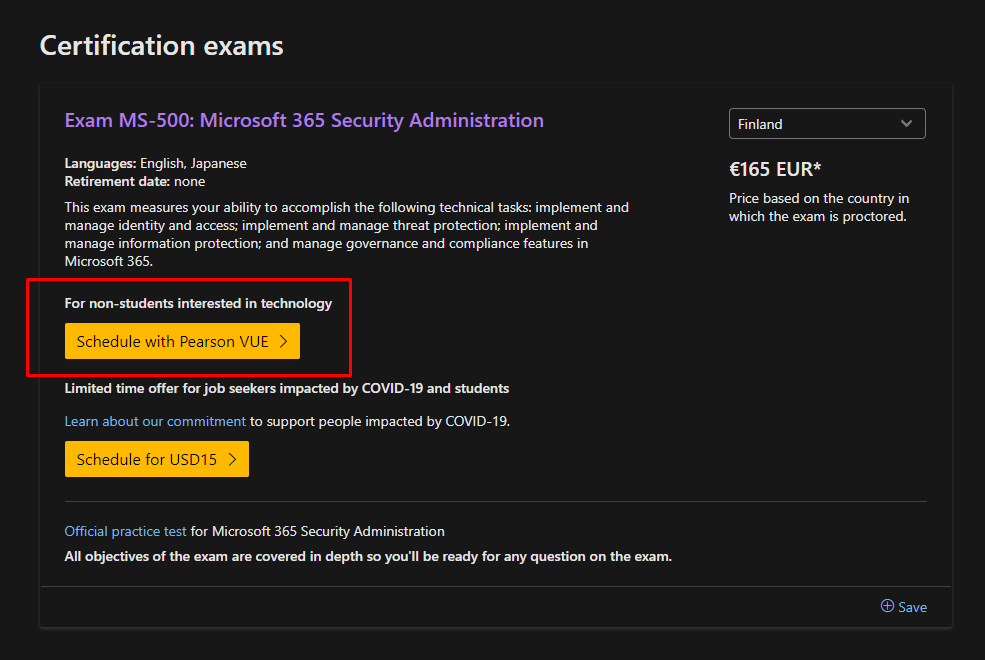This screenshot has width=985, height=660.
Task: Click the exam description paragraph
Action: point(346,234)
